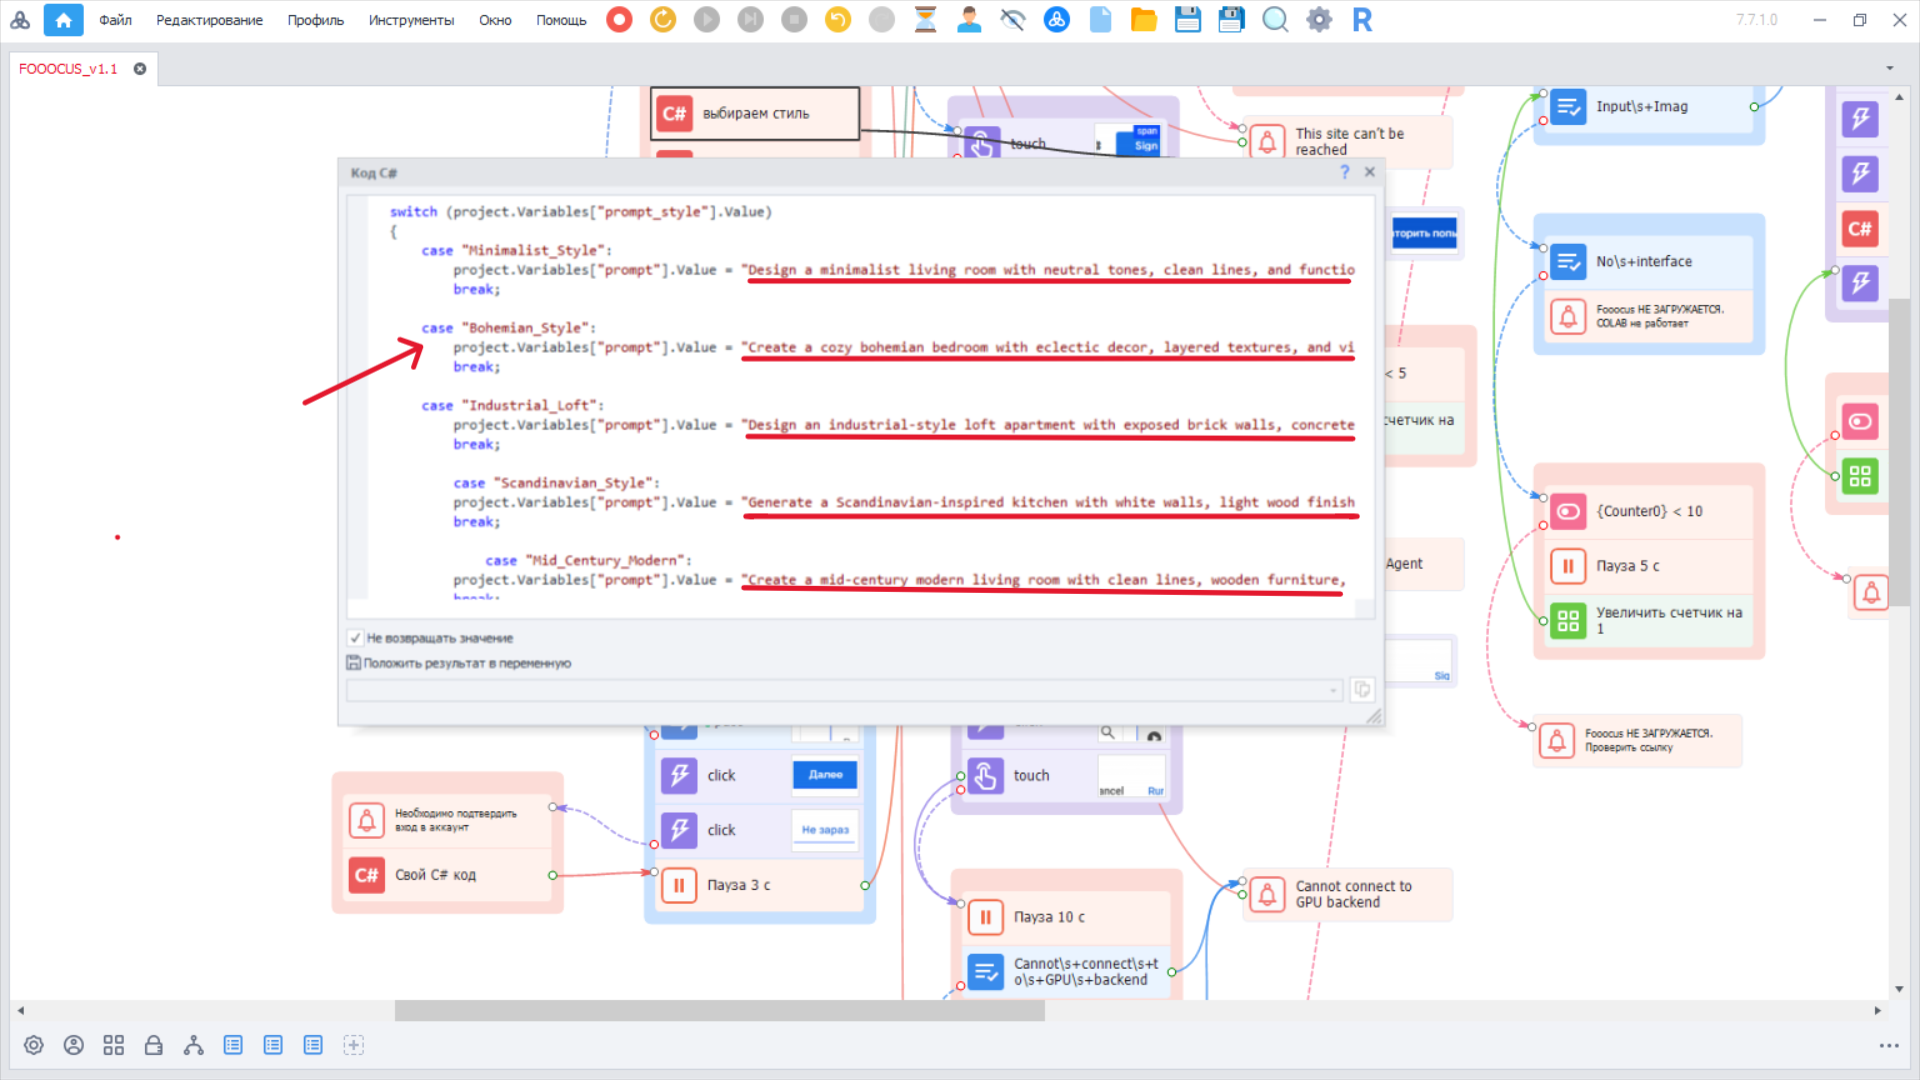Click the orange folder open icon

click(1143, 20)
